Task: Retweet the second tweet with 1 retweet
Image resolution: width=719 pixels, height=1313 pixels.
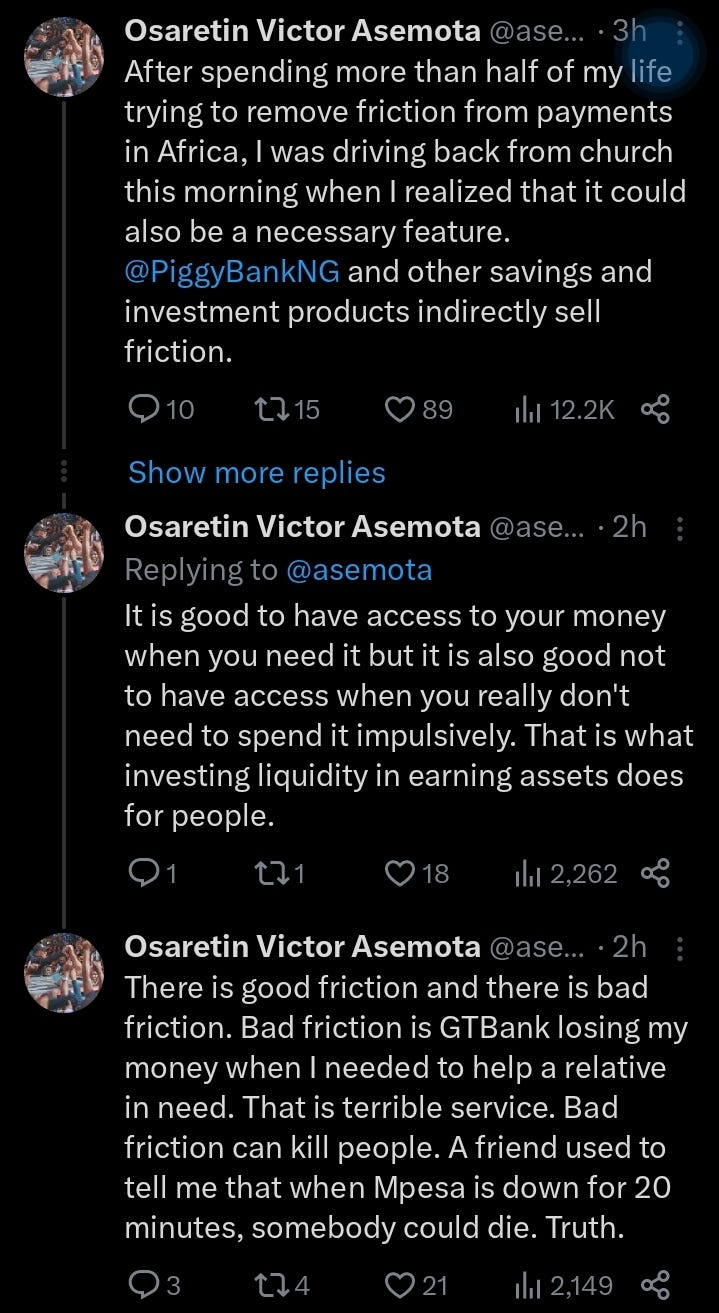Action: [280, 874]
